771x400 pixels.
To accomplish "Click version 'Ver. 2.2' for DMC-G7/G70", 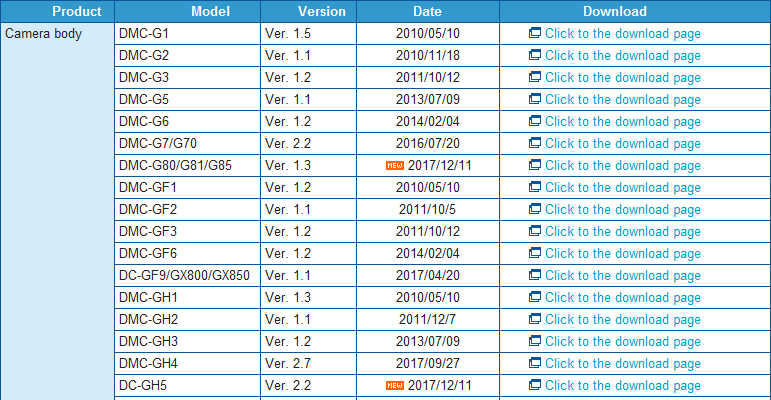I will click(288, 144).
